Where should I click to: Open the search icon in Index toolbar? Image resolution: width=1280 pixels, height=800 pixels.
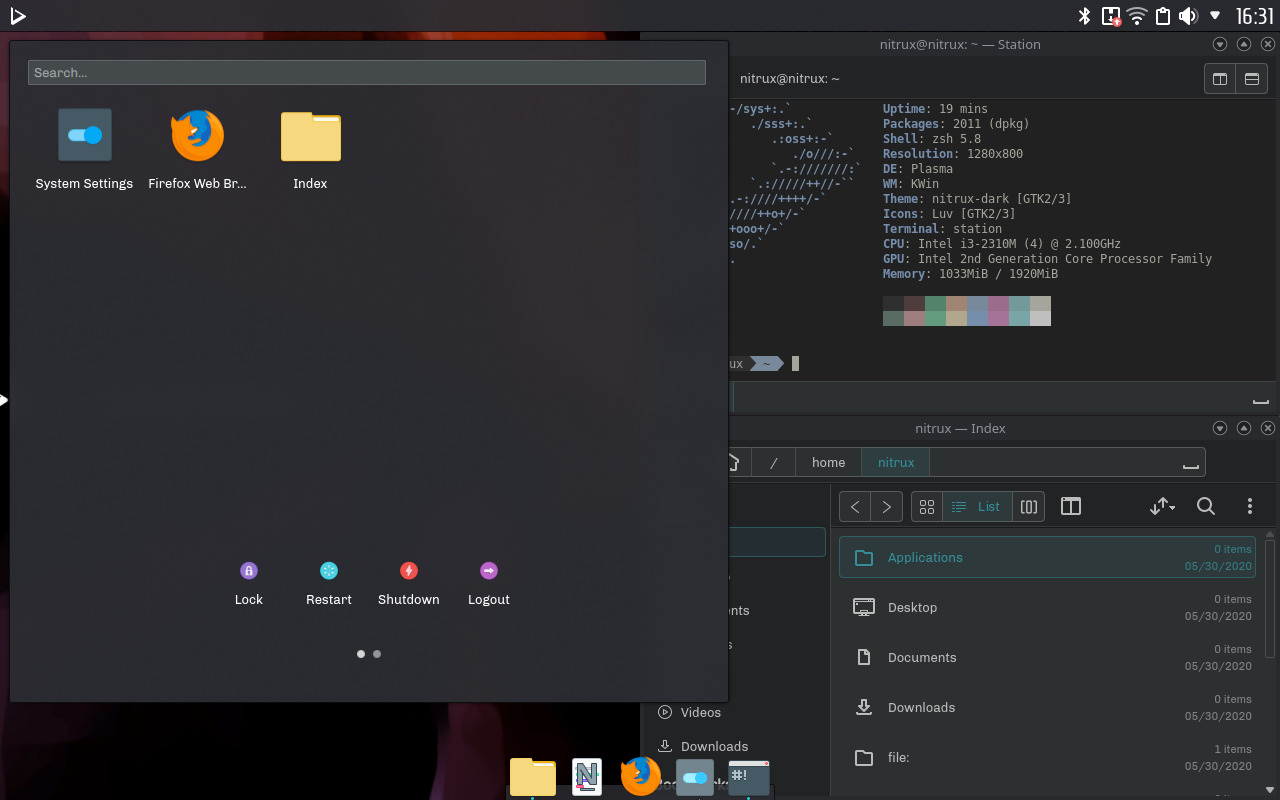tap(1206, 506)
